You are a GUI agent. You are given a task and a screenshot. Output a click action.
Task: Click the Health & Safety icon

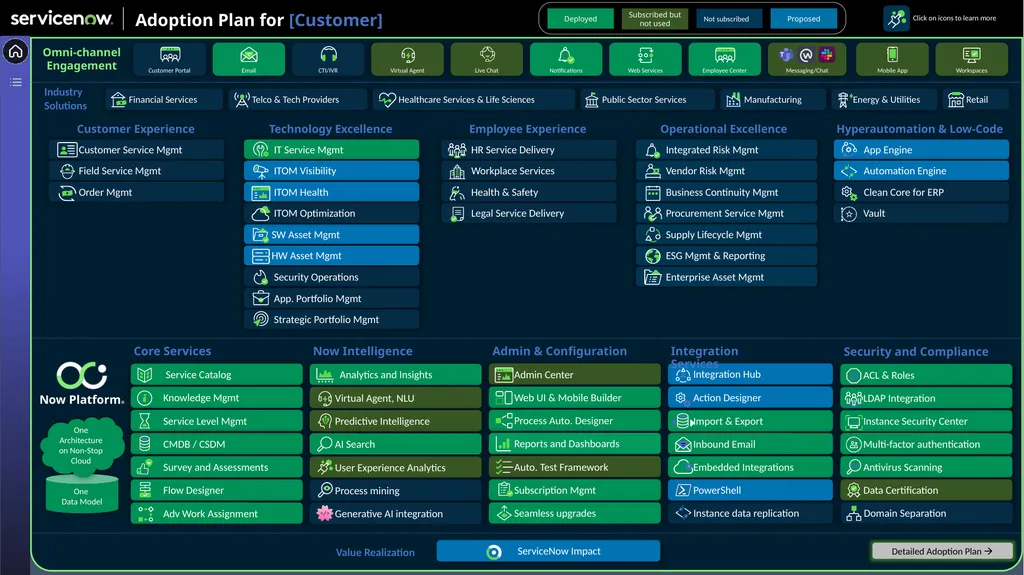coord(457,192)
